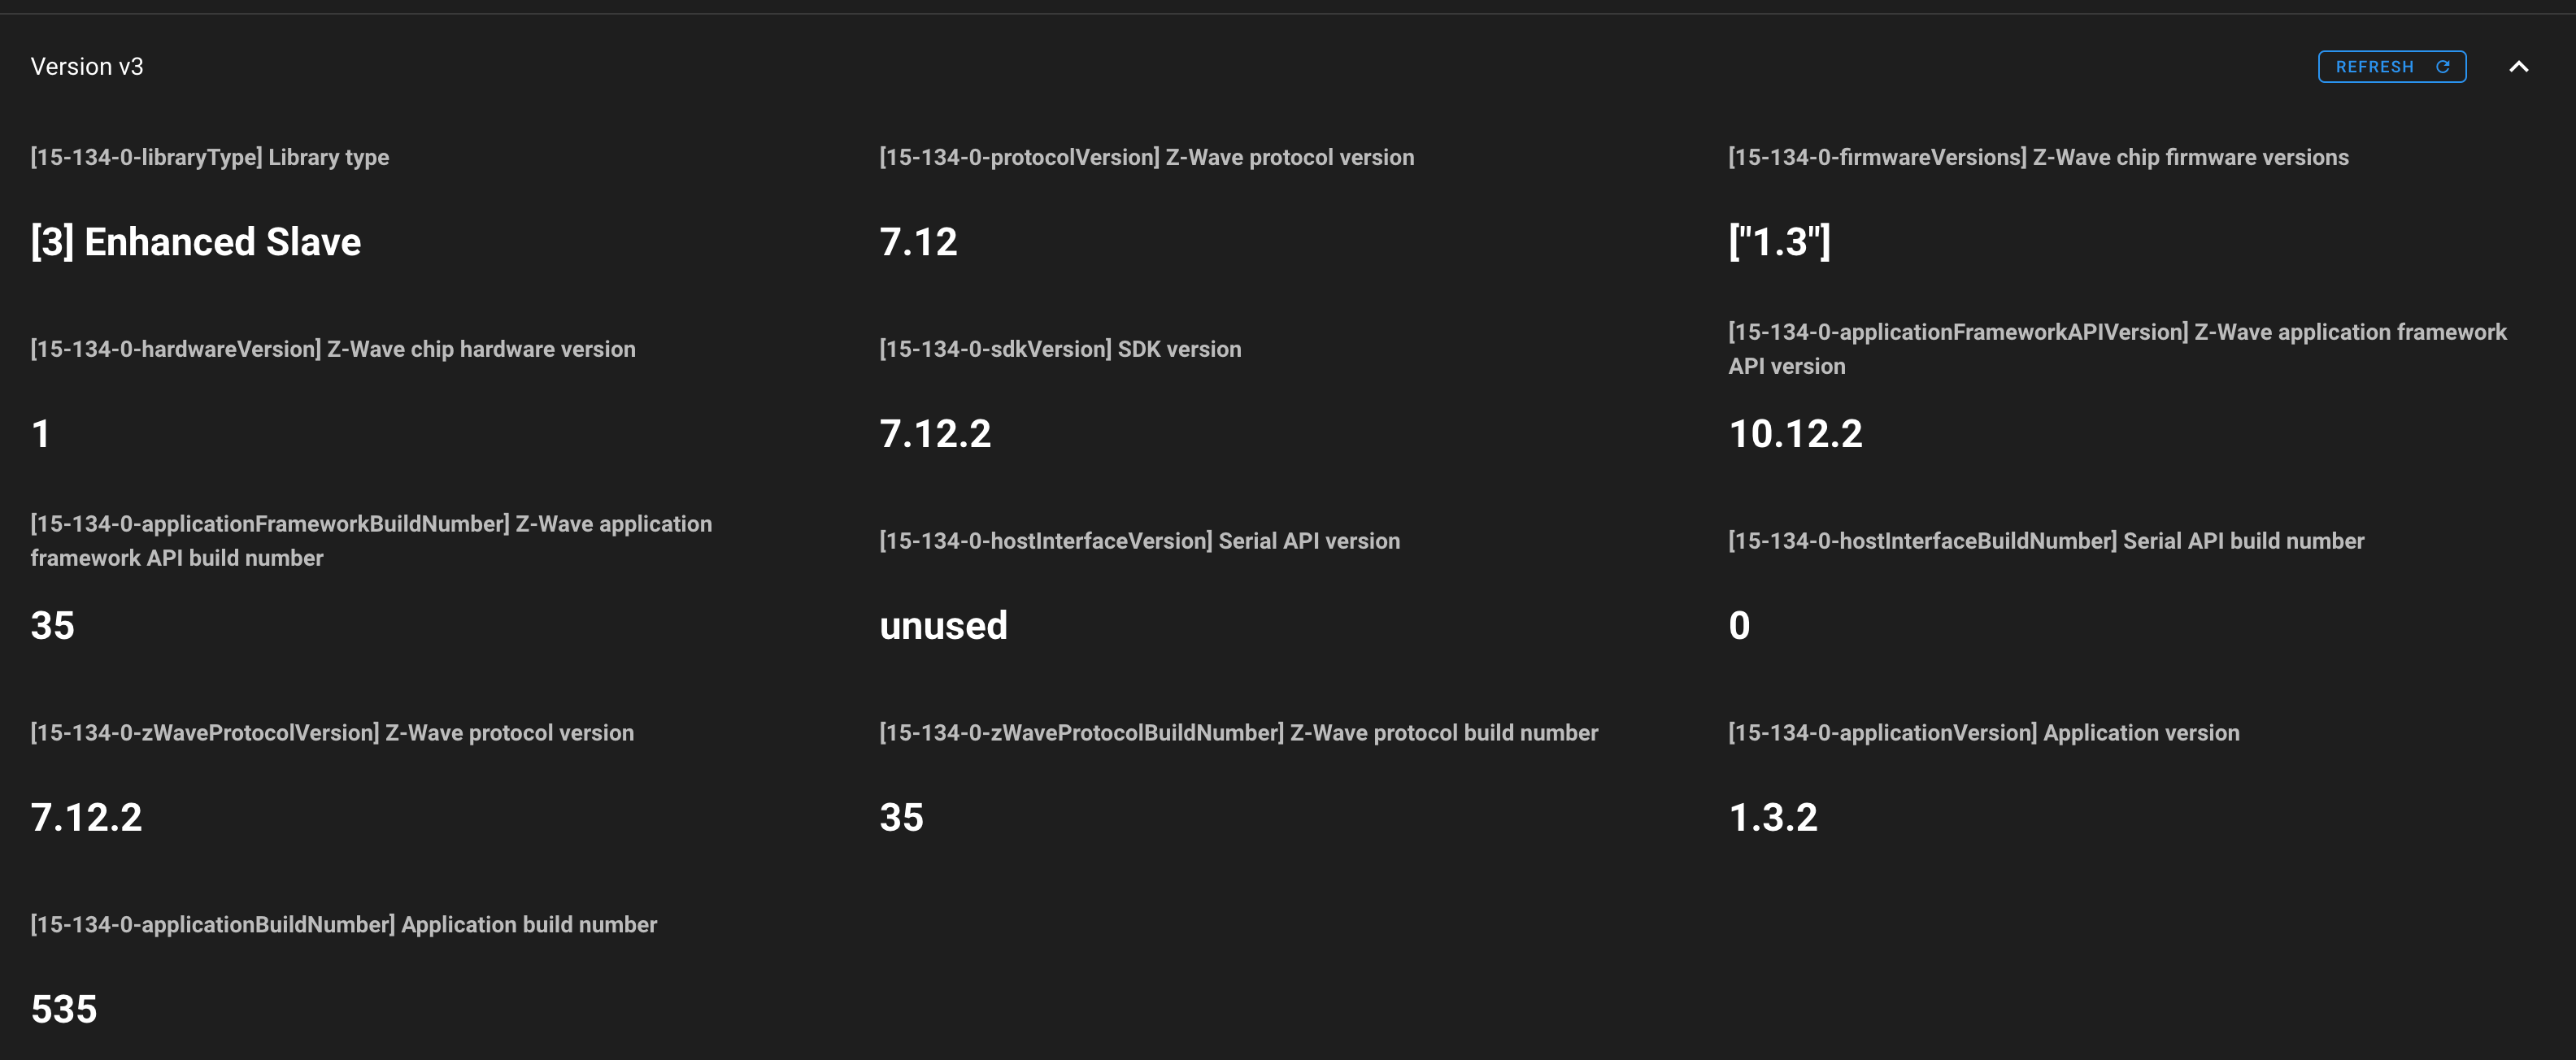Select the framework build number value 35
Viewport: 2576px width, 1060px height.
[x=52, y=625]
